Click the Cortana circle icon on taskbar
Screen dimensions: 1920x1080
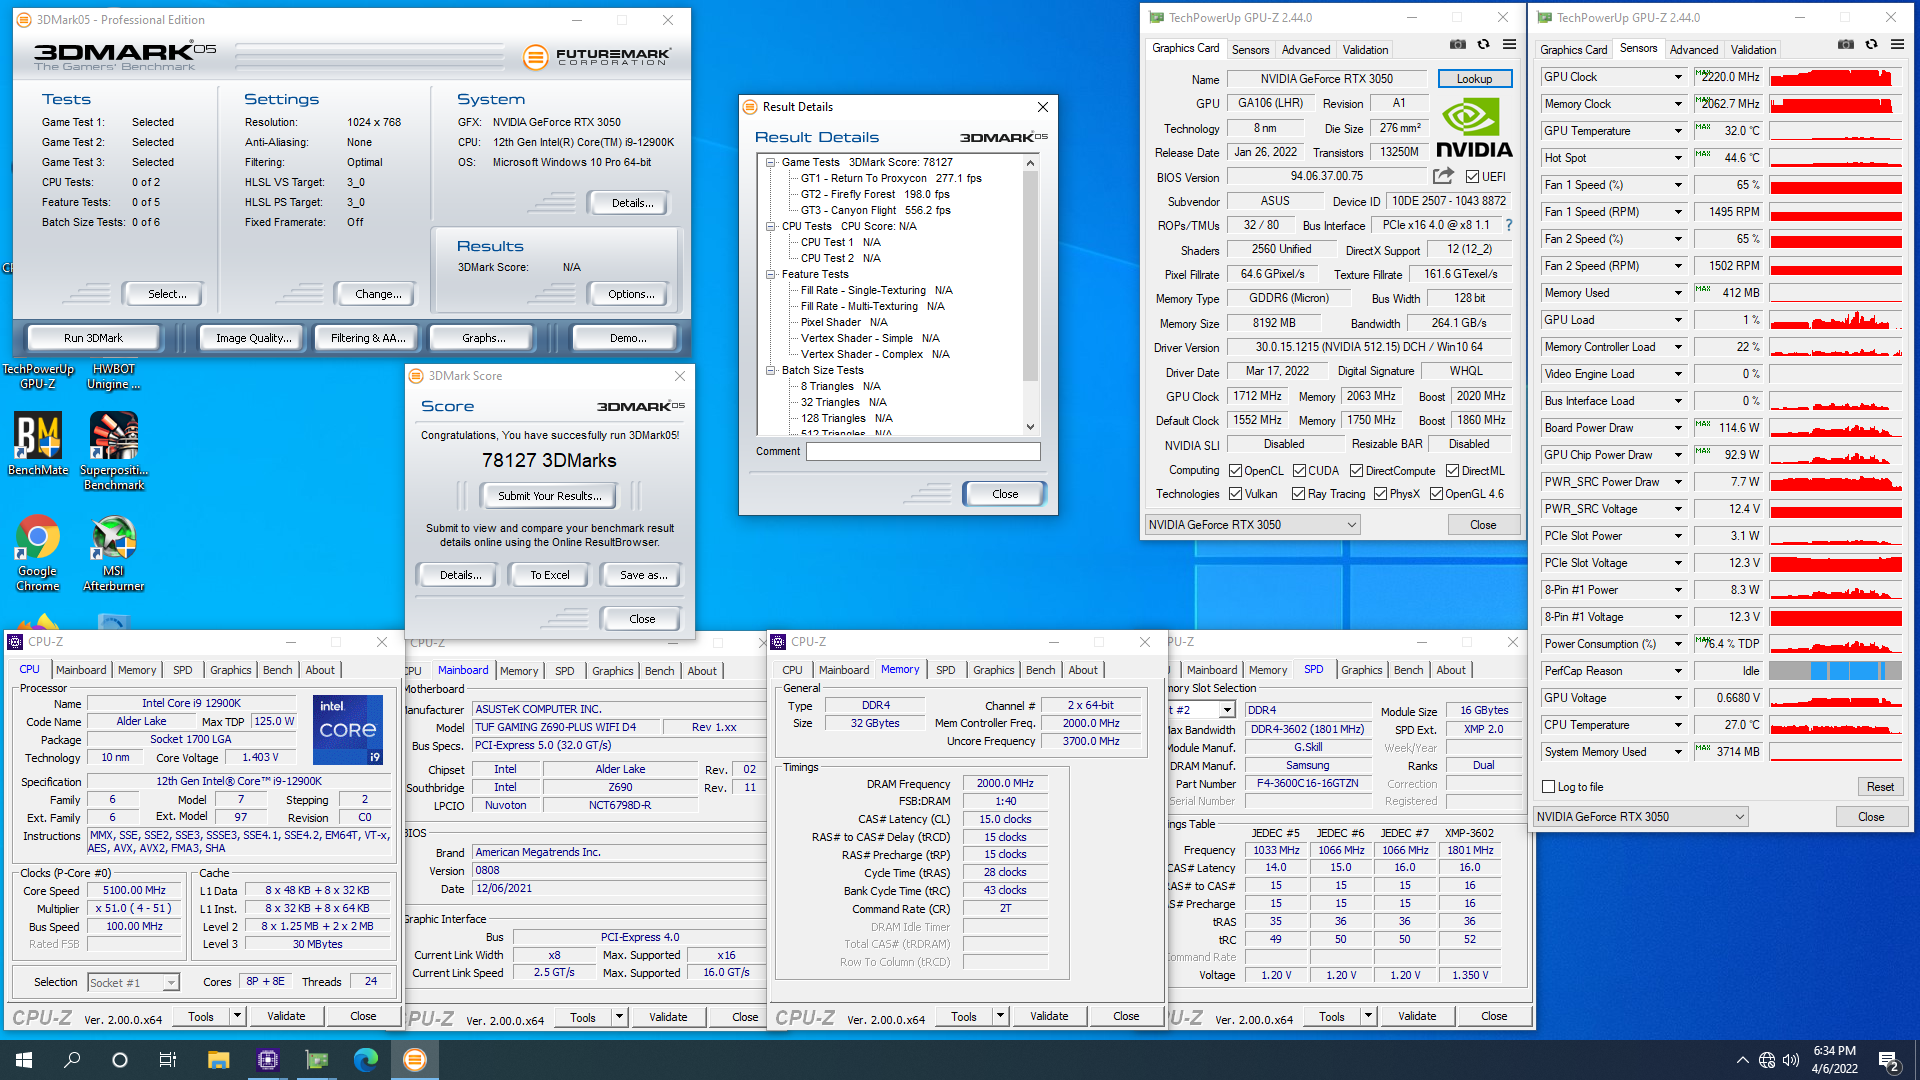[120, 1060]
